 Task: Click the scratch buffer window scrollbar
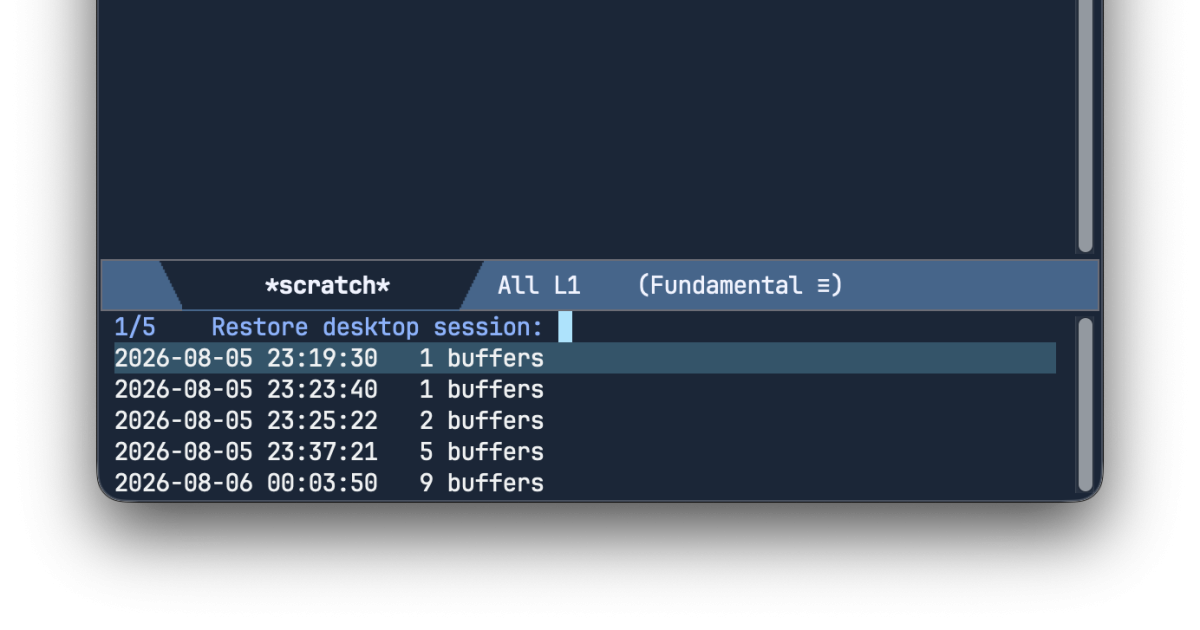[1085, 126]
